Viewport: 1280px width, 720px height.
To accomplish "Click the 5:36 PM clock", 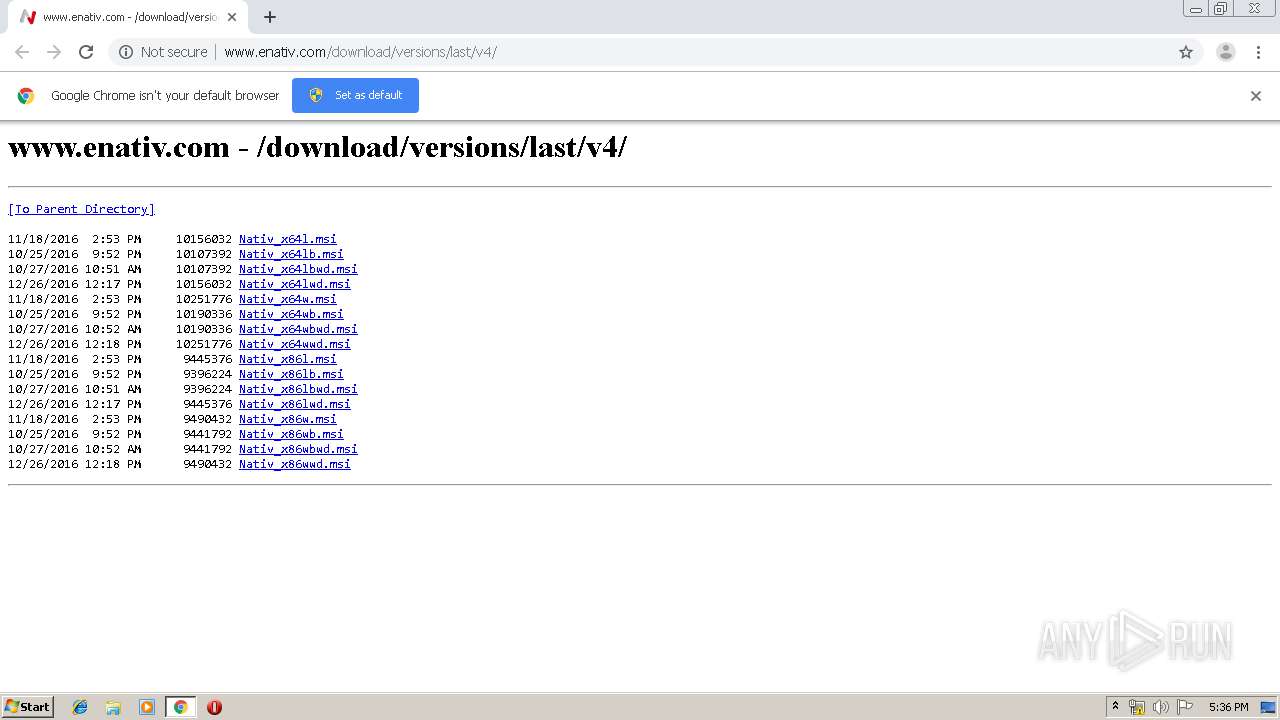I will point(1228,707).
